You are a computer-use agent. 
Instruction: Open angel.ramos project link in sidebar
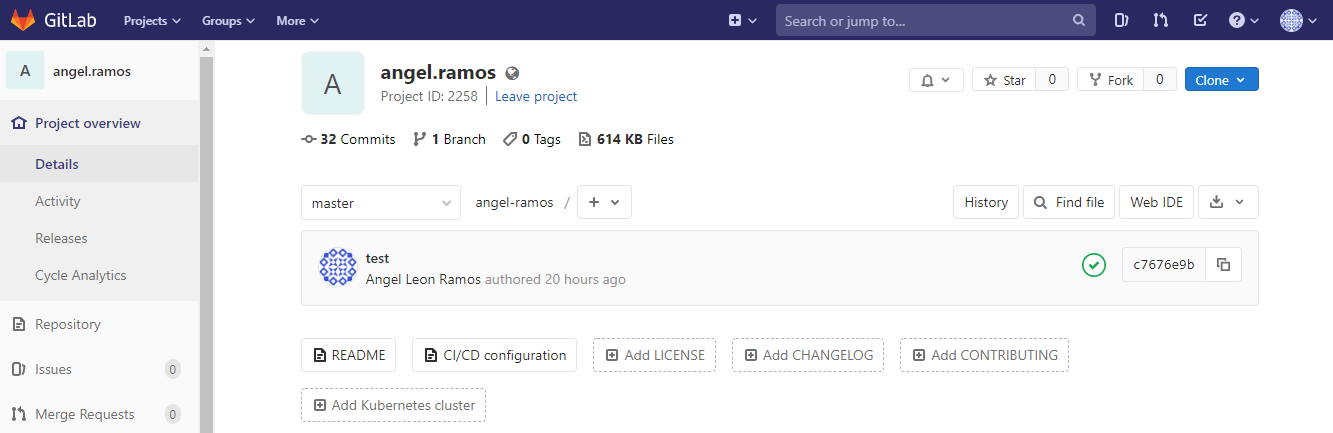pos(92,71)
